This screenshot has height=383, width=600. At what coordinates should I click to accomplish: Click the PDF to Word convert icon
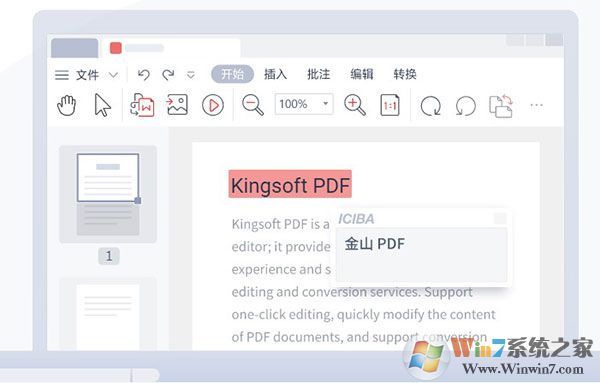pyautogui.click(x=142, y=105)
